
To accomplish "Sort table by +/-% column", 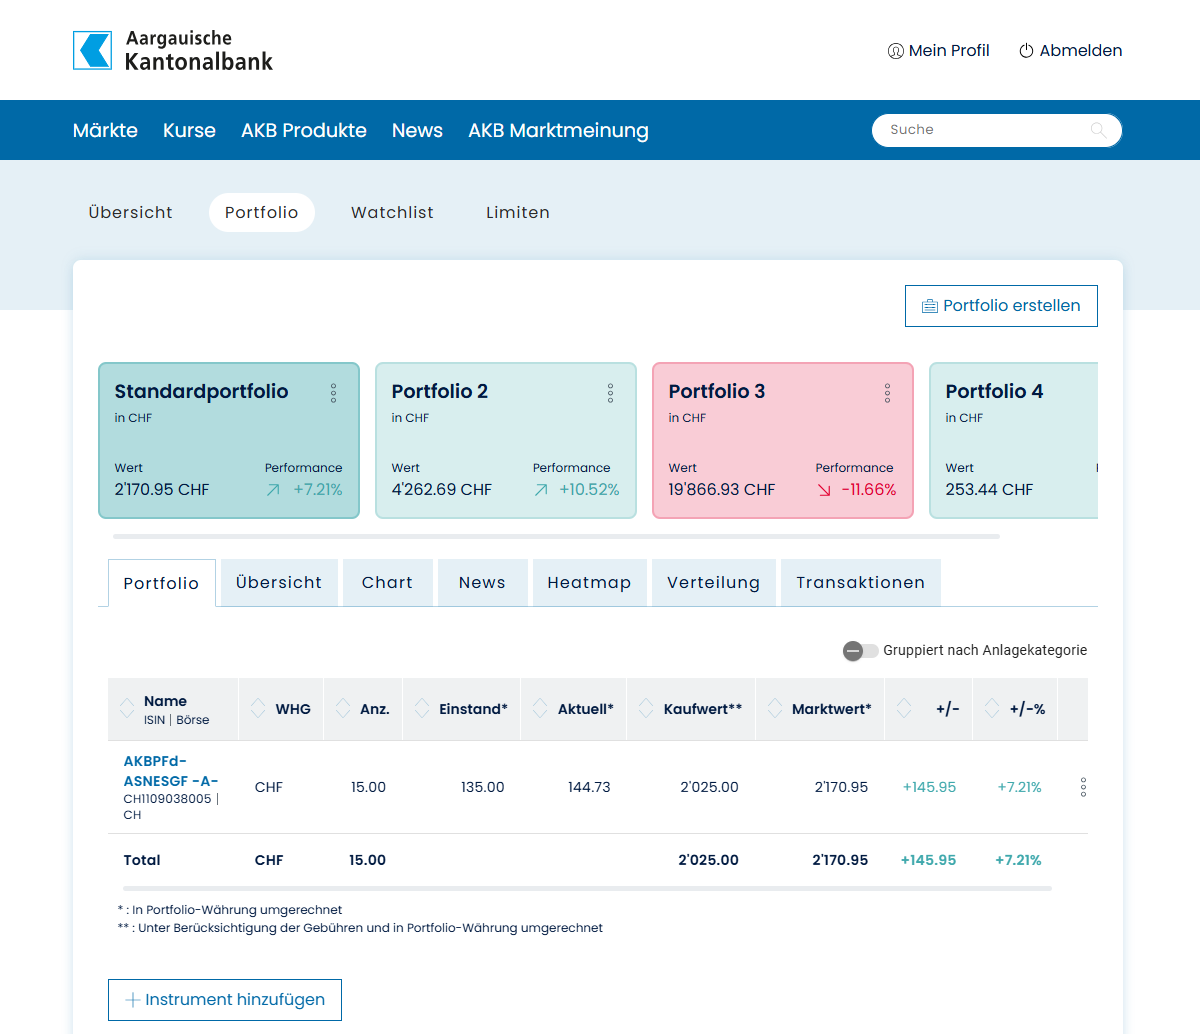I will 1015,709.
